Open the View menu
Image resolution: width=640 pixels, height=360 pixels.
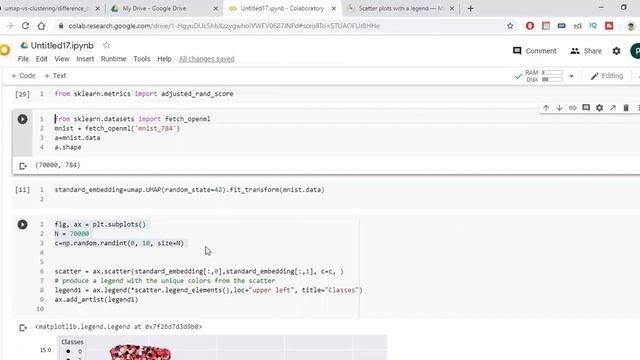[x=62, y=59]
